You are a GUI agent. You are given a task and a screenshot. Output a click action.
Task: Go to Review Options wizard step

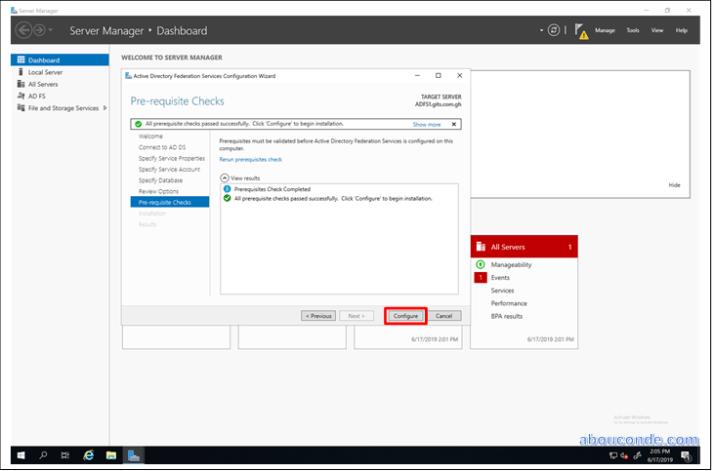[159, 191]
